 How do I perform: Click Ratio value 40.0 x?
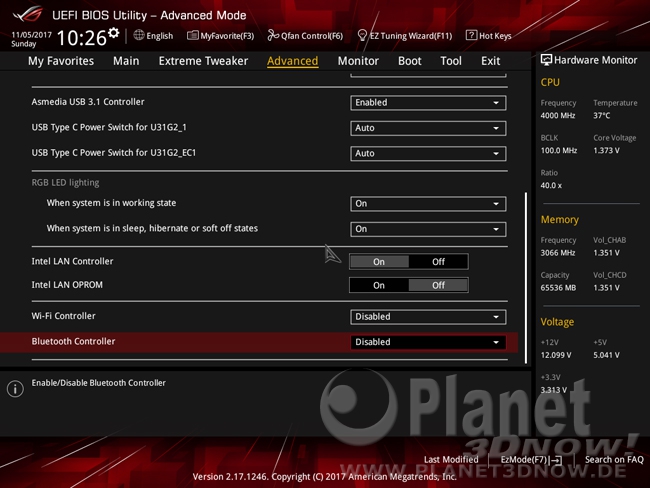[551, 186]
